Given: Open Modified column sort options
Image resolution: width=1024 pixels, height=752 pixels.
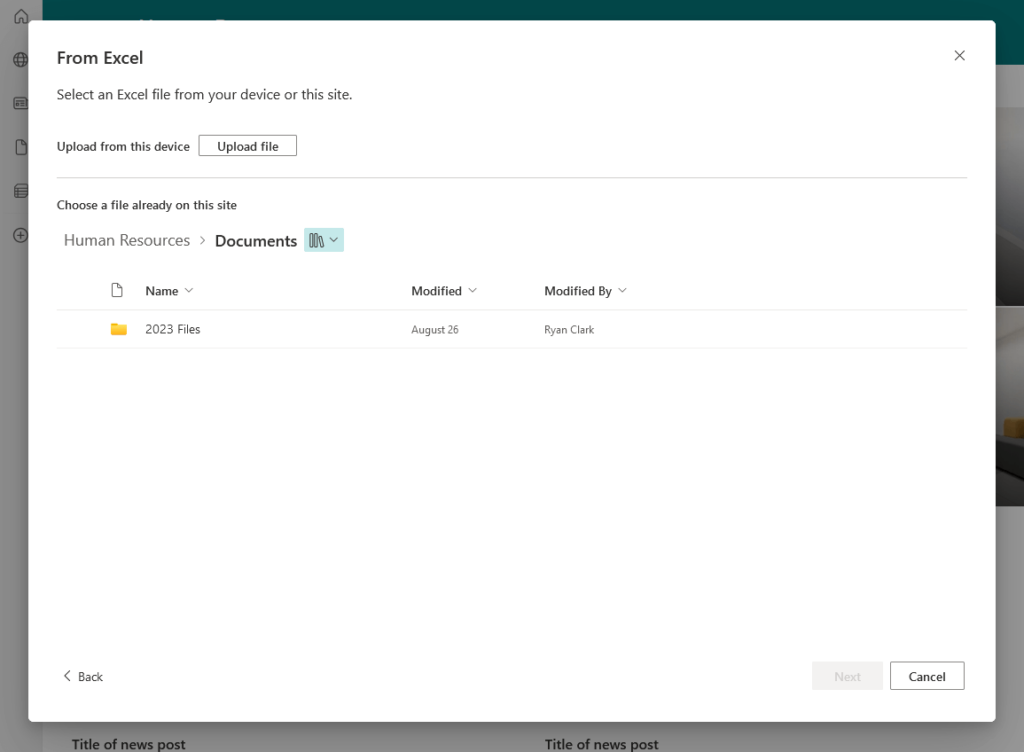Looking at the screenshot, I should (x=443, y=290).
